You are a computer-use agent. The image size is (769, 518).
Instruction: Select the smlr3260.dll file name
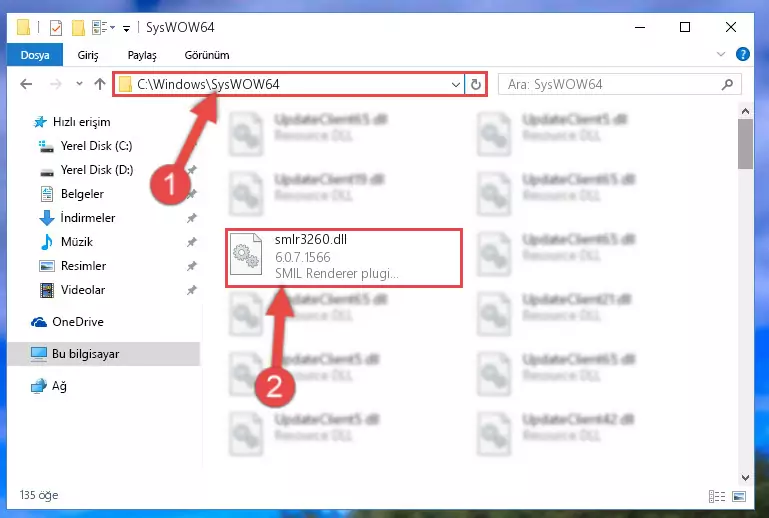click(x=311, y=239)
